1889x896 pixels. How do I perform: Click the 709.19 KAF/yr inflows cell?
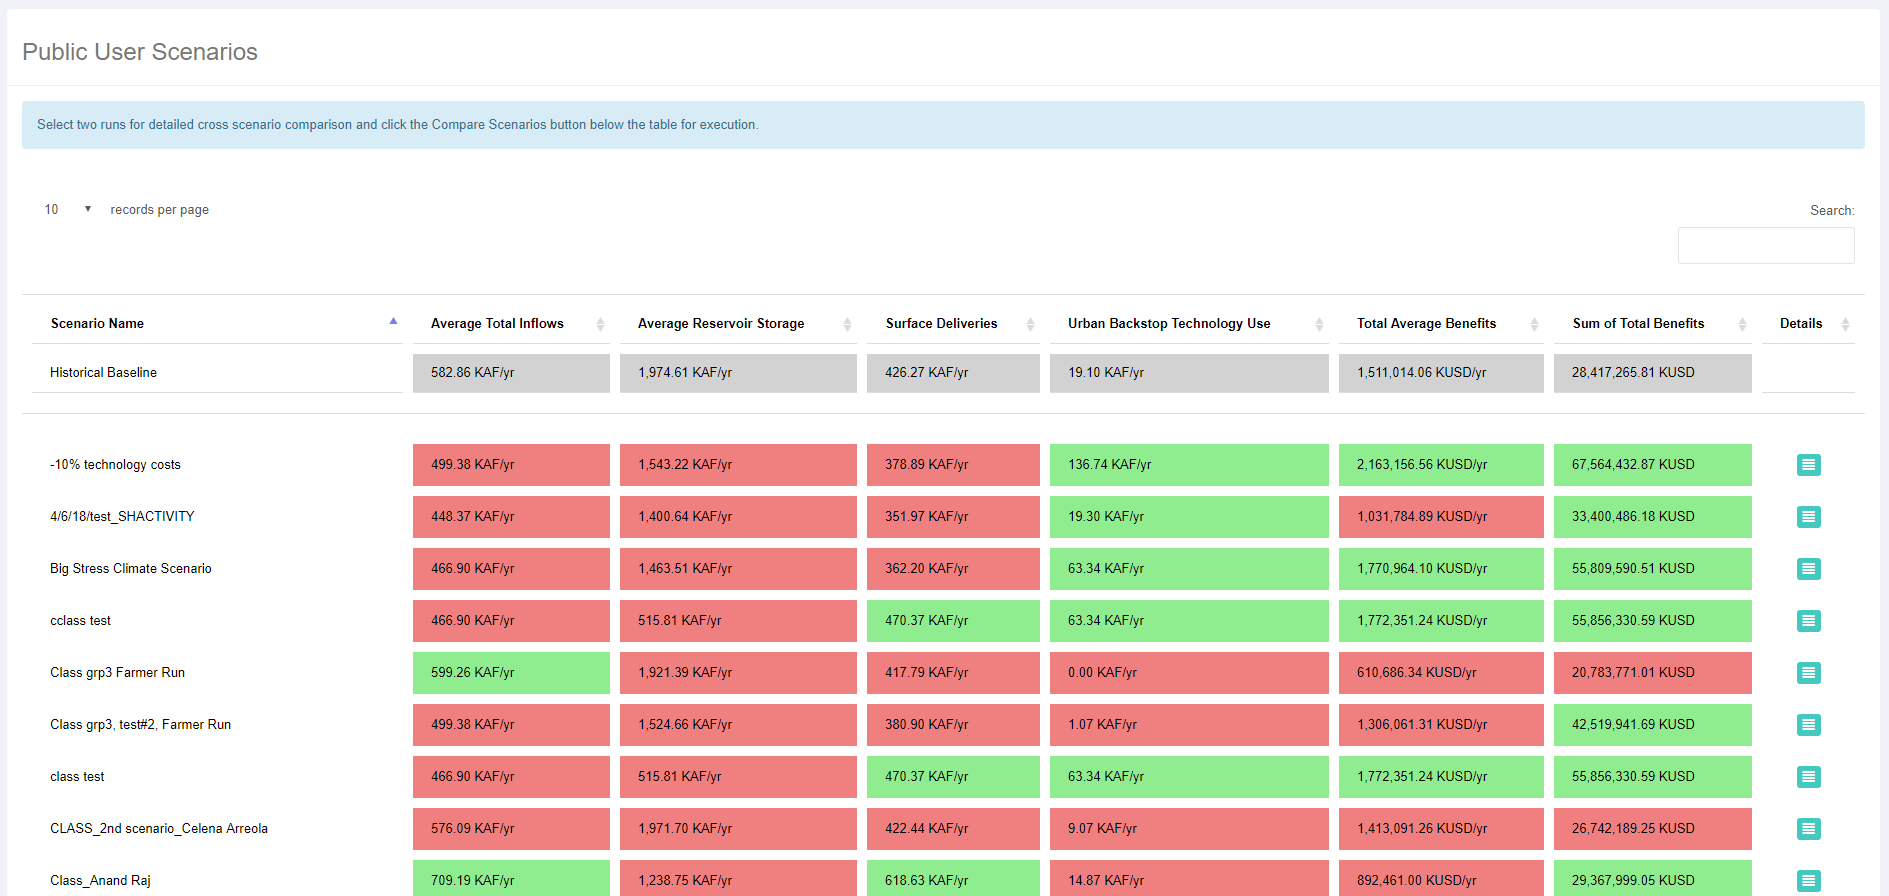(x=511, y=879)
